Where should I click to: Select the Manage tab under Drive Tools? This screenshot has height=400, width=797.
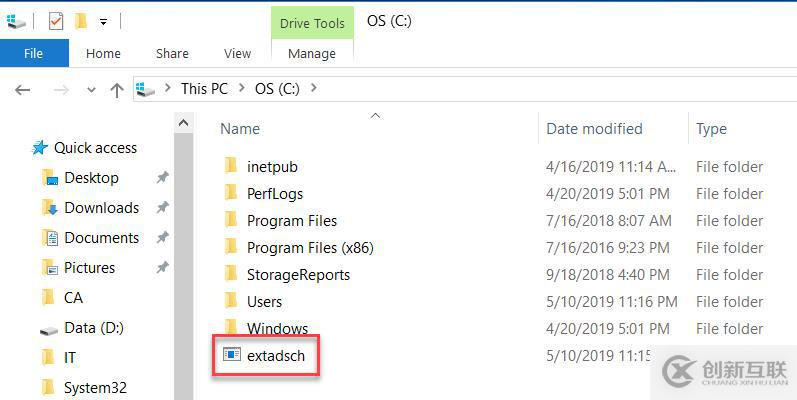pyautogui.click(x=312, y=54)
